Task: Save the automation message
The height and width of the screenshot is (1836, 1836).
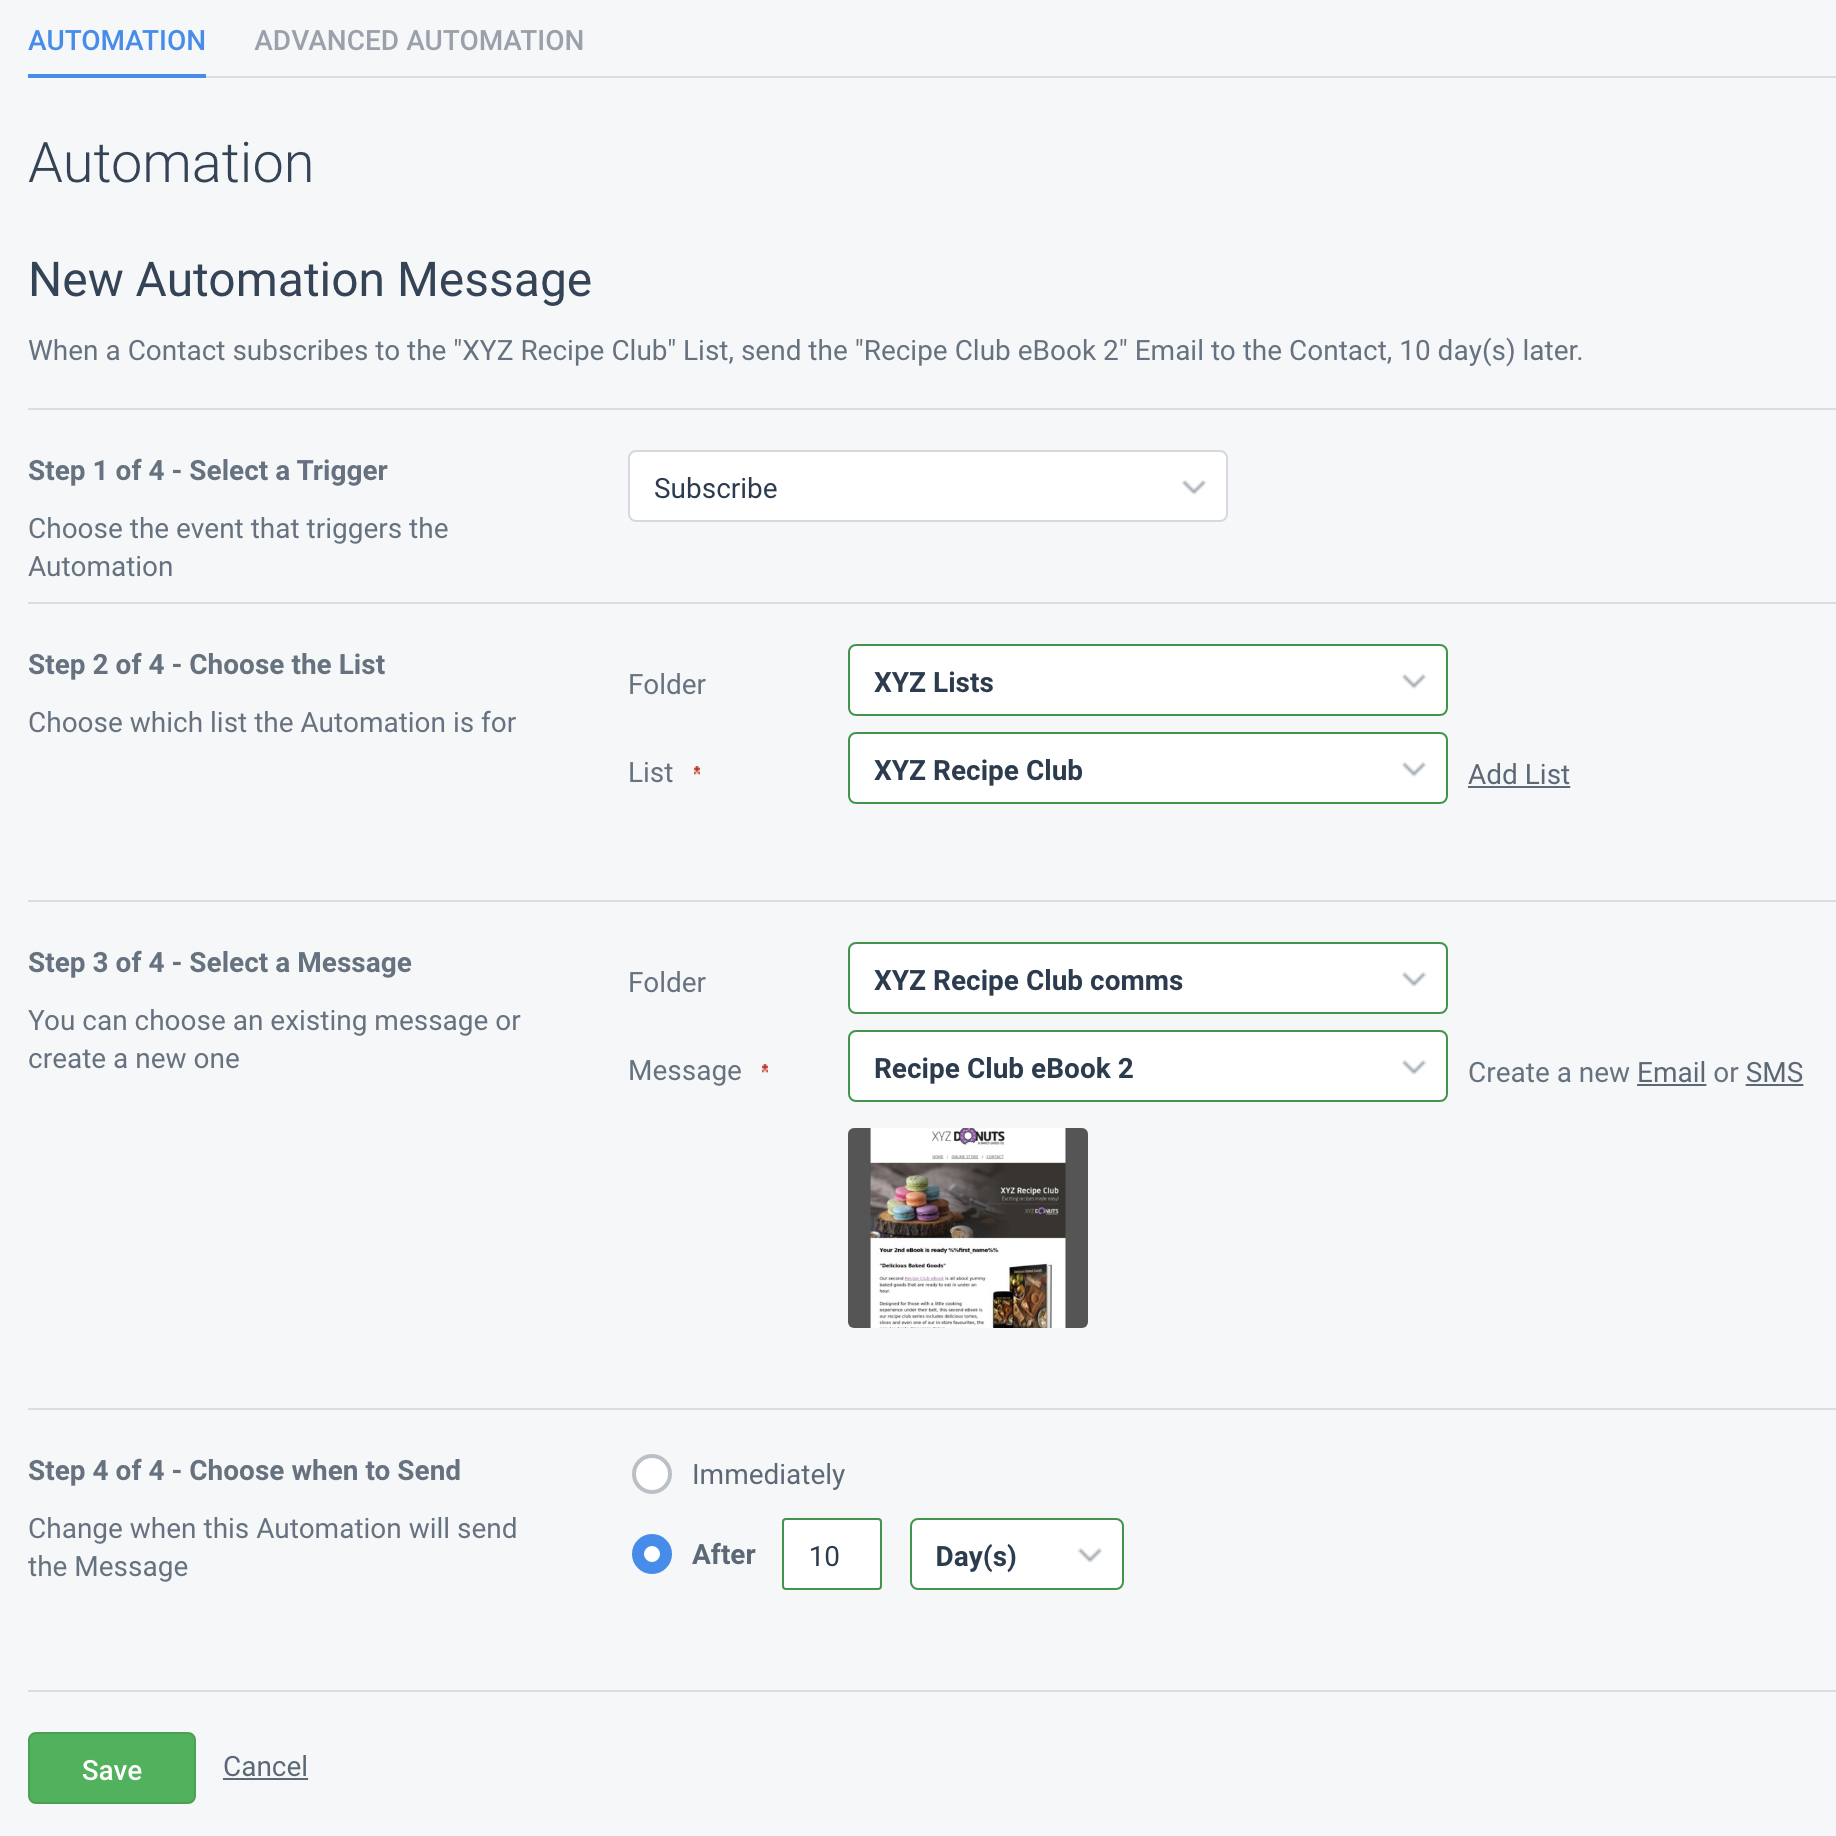Action: click(112, 1769)
